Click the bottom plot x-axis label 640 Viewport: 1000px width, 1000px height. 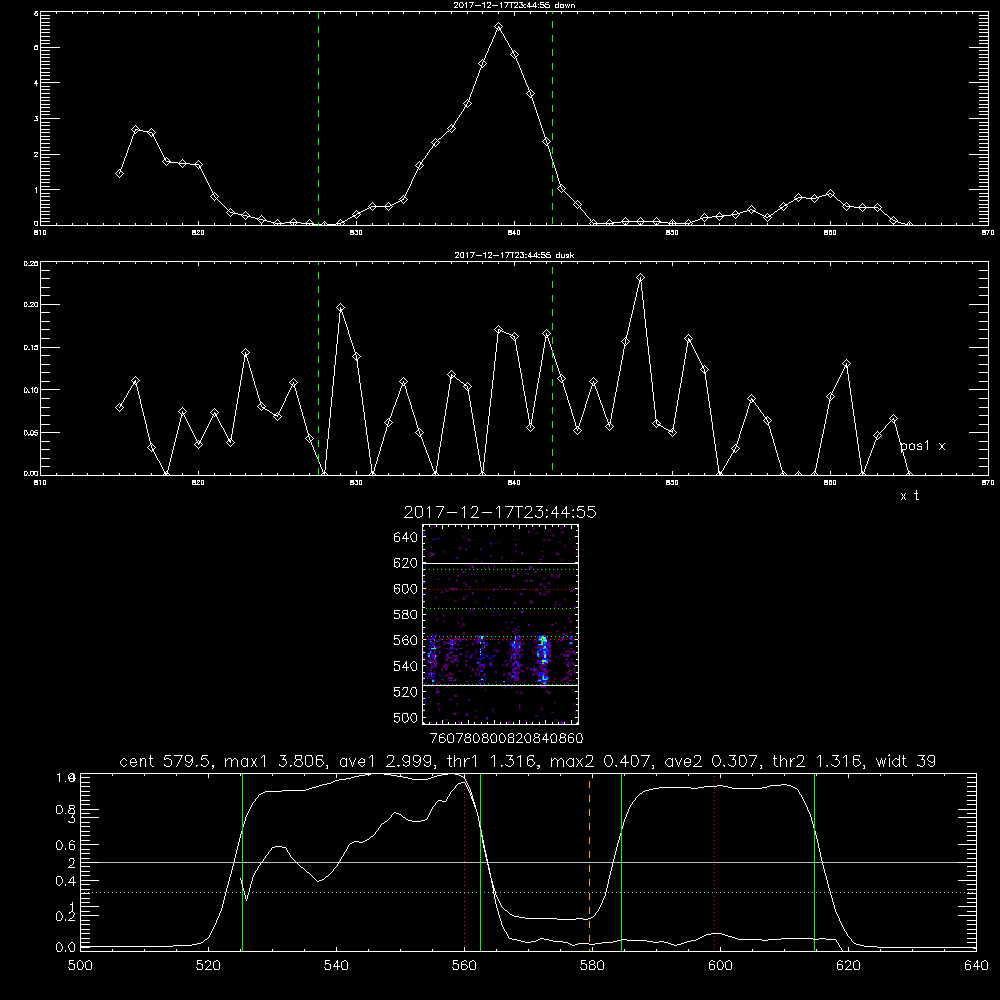tap(976, 966)
